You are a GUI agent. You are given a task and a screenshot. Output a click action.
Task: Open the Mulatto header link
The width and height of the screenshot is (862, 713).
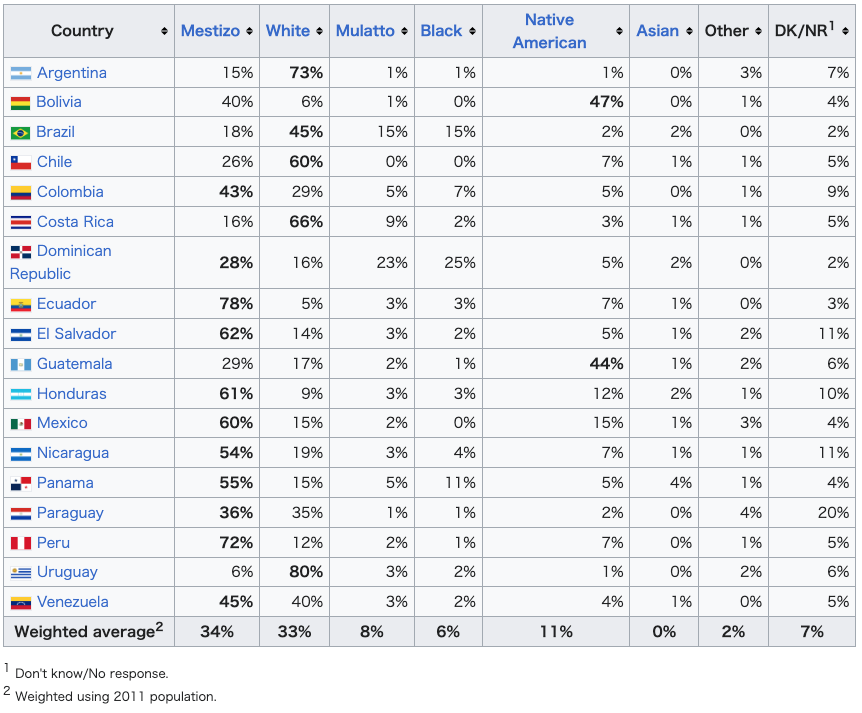[x=365, y=31]
